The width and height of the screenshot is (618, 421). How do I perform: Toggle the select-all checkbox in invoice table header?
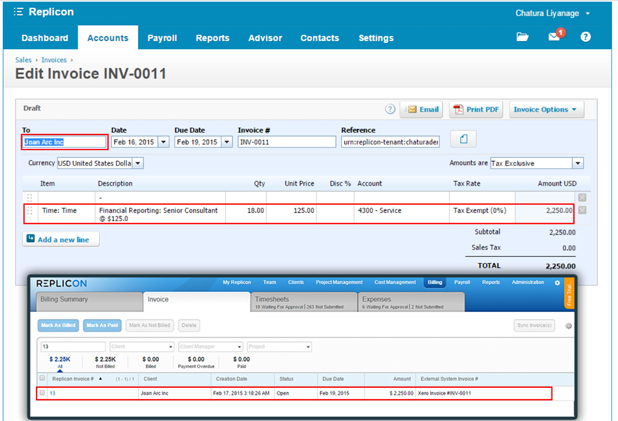click(42, 378)
